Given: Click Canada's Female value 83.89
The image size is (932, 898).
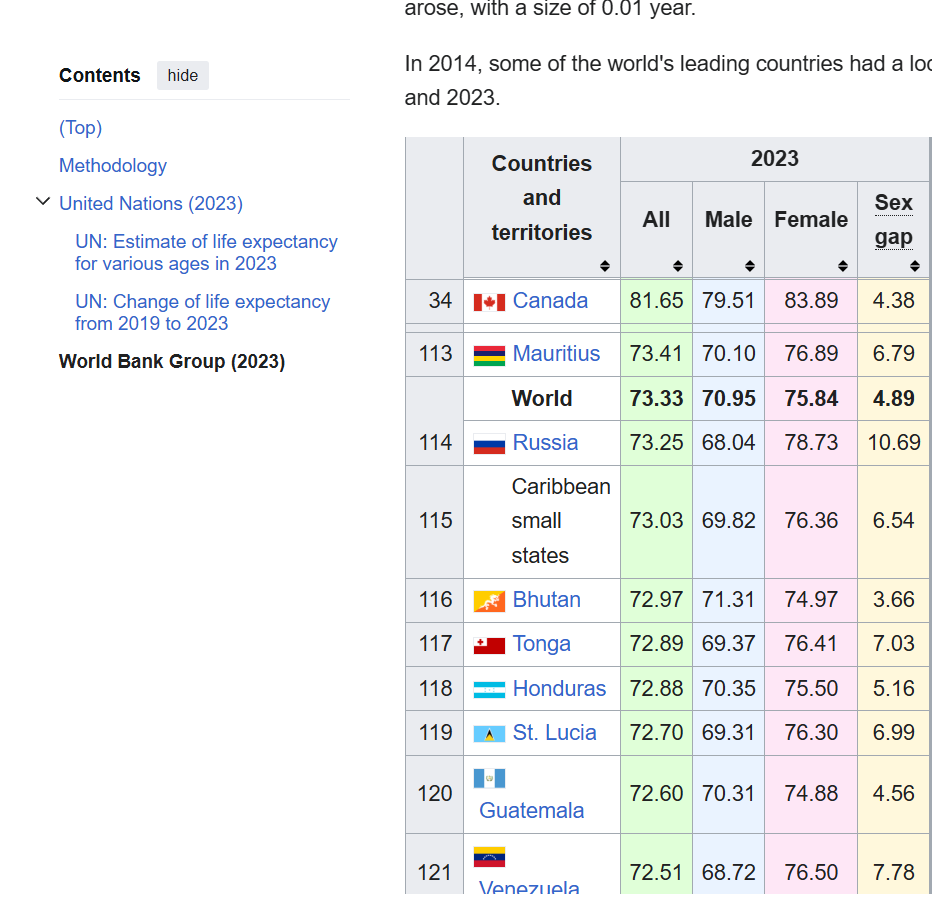Looking at the screenshot, I should tap(811, 301).
